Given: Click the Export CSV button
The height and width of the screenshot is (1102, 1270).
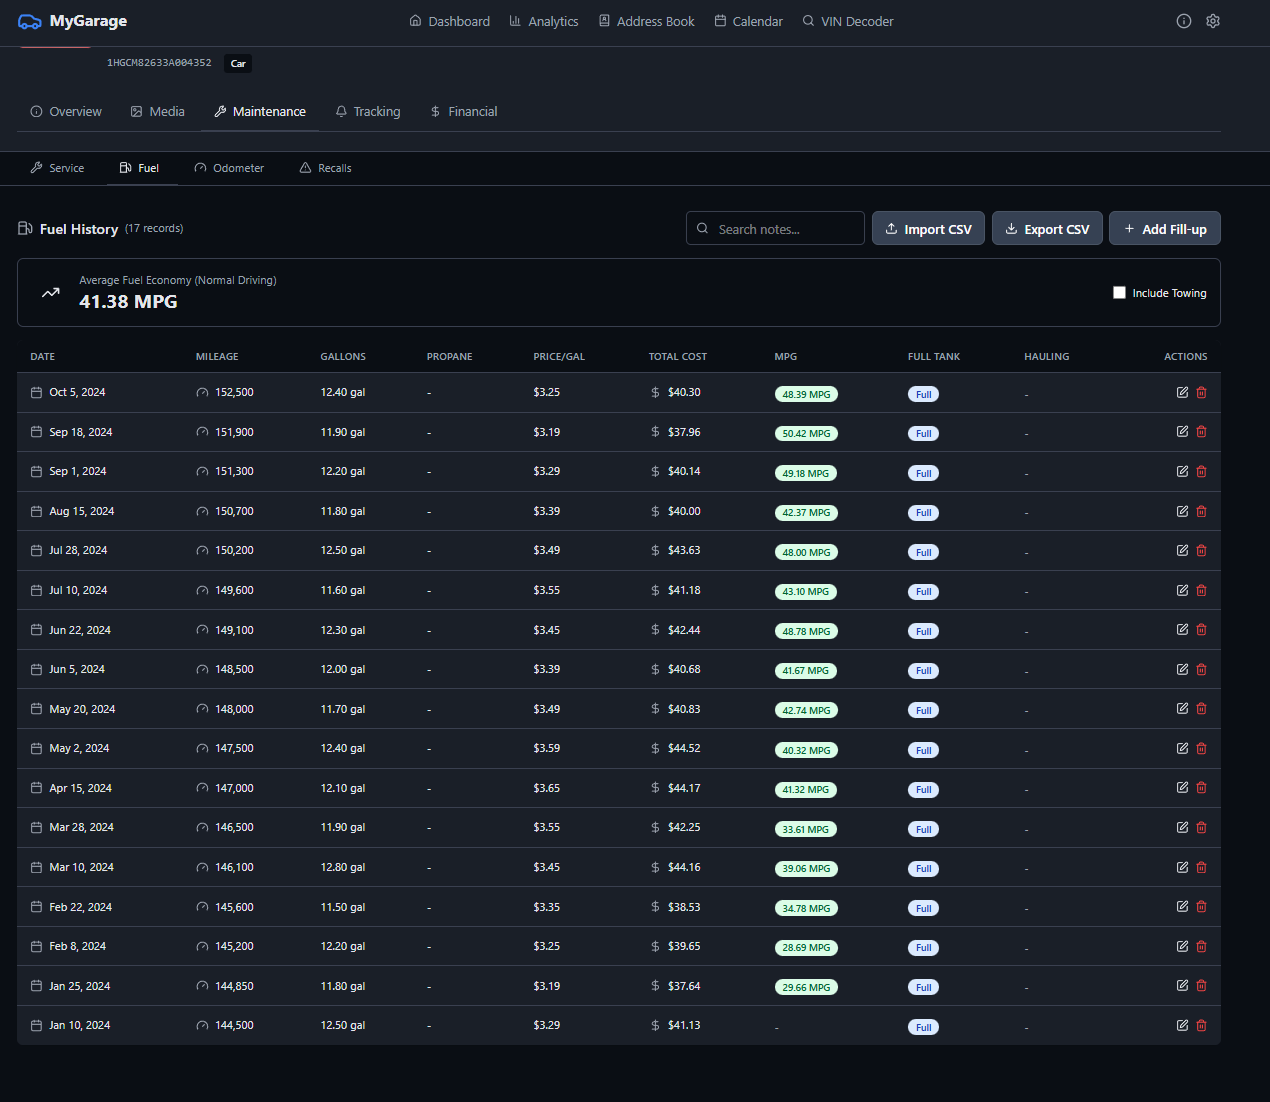Looking at the screenshot, I should click(x=1047, y=229).
